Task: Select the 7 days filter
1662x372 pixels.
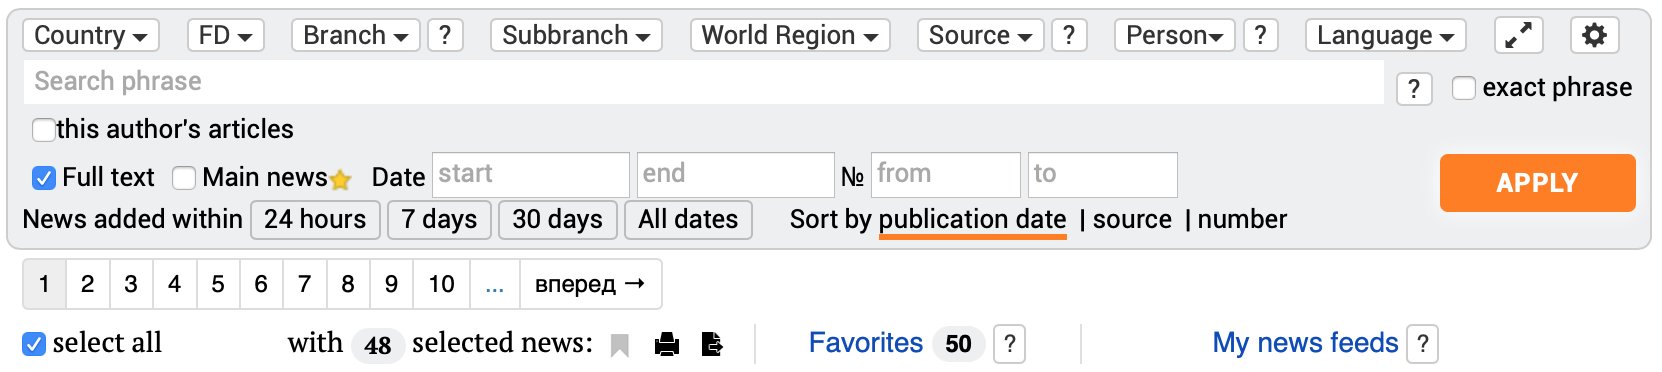Action: click(439, 220)
